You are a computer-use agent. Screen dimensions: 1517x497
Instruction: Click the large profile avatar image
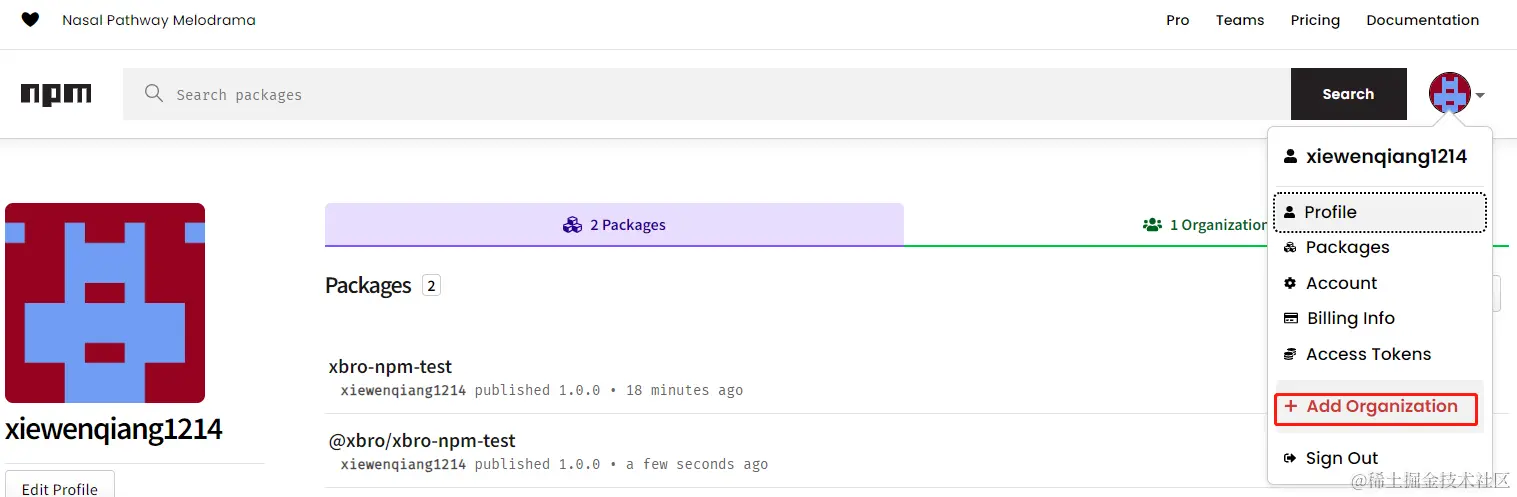(105, 303)
